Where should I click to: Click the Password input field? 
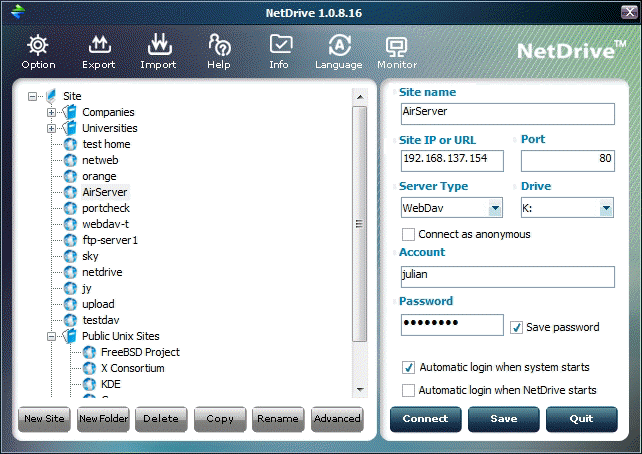pos(452,325)
